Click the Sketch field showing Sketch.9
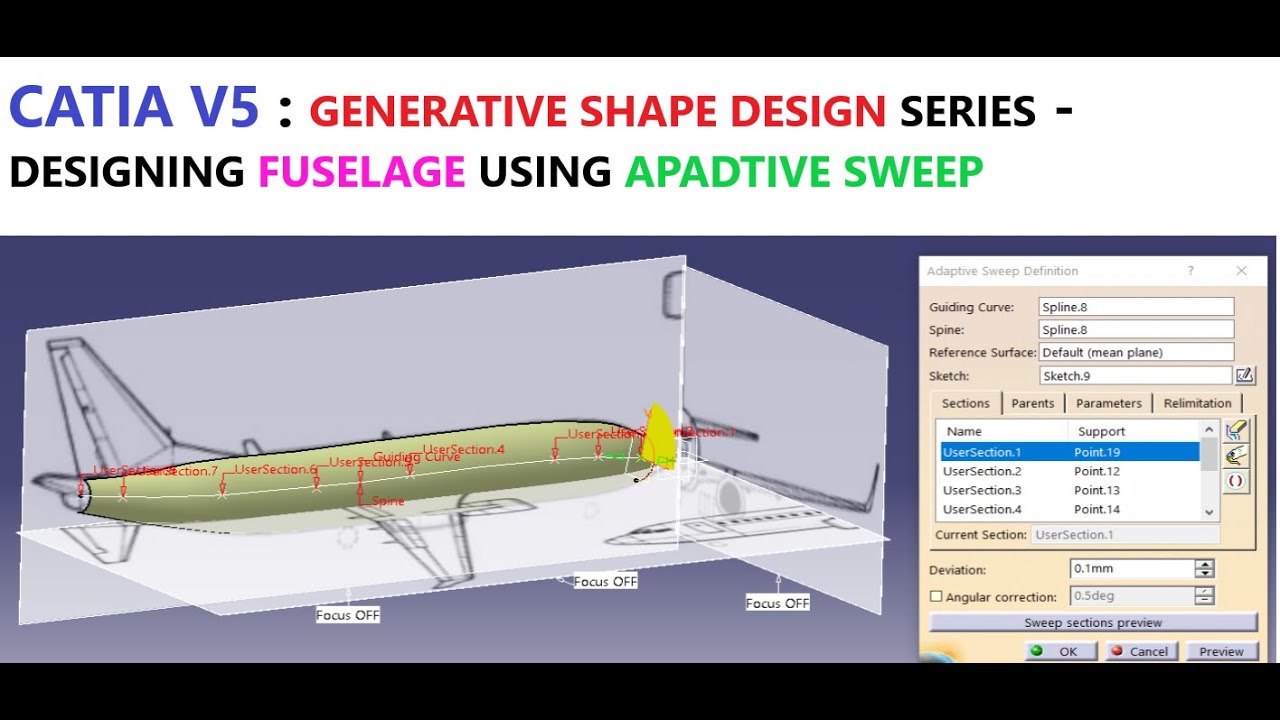This screenshot has width=1280, height=720. [1135, 376]
